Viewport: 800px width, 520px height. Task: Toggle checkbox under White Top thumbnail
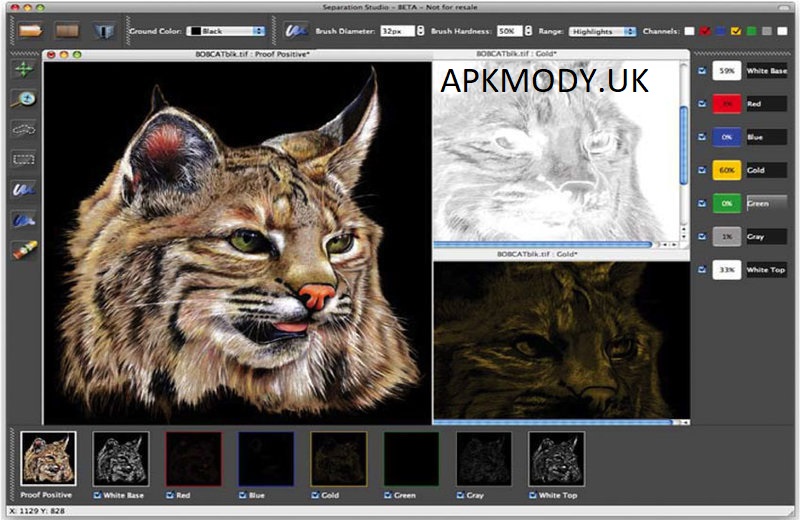click(x=533, y=495)
